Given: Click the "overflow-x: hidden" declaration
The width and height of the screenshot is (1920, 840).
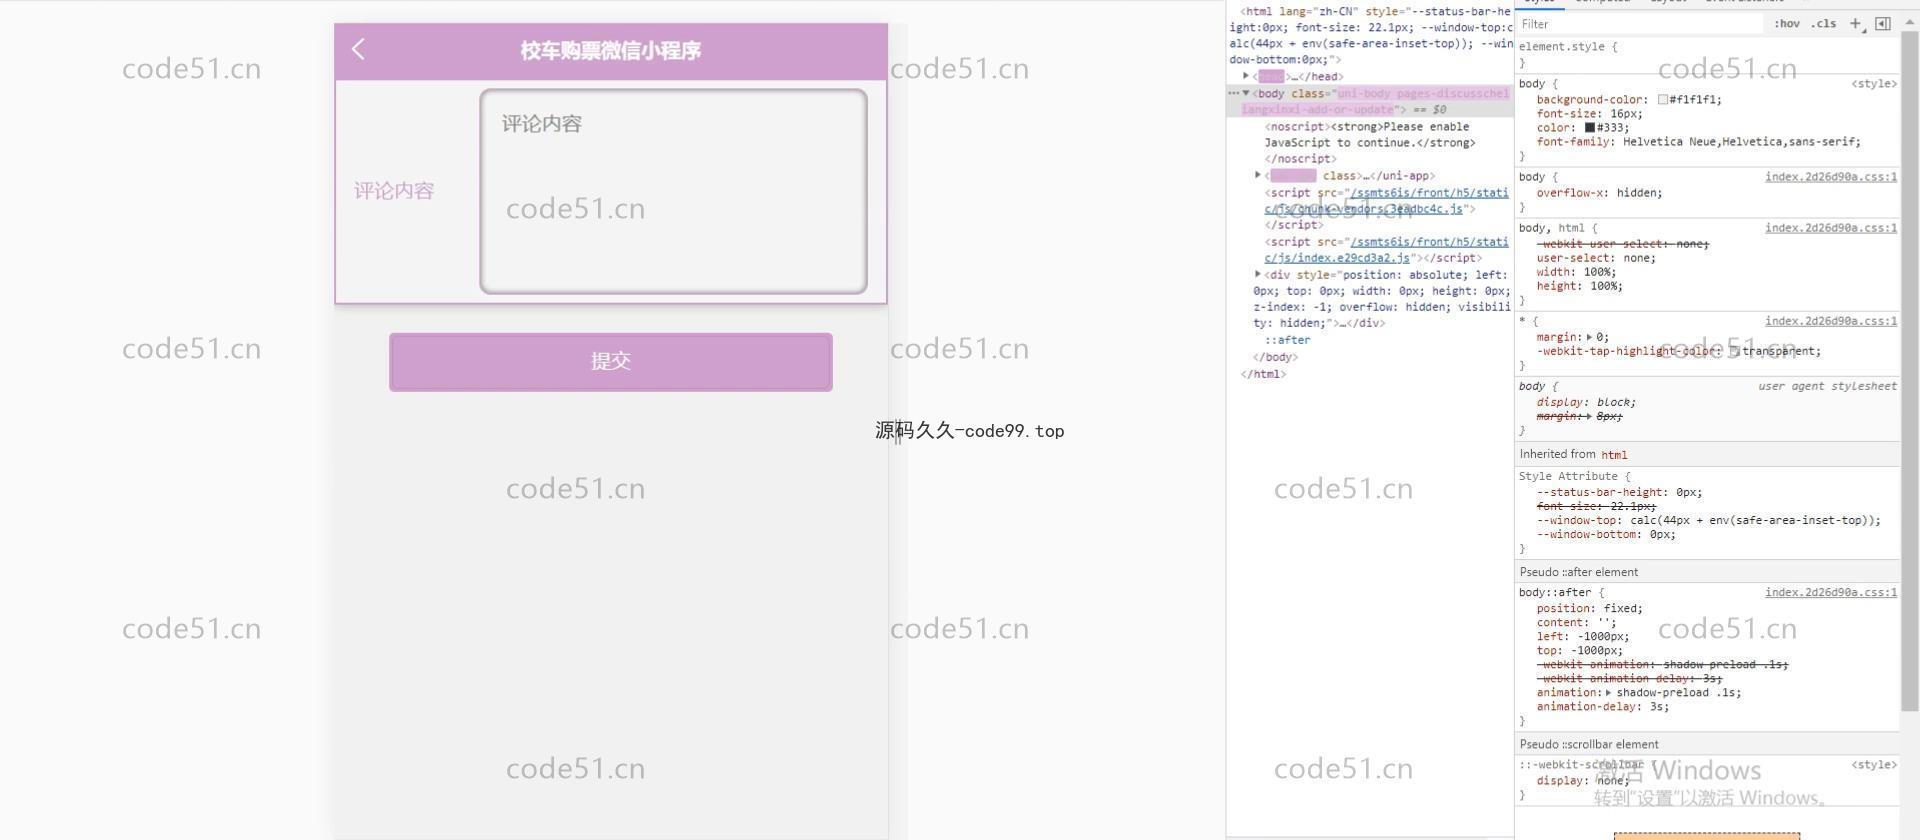Looking at the screenshot, I should (x=1599, y=193).
